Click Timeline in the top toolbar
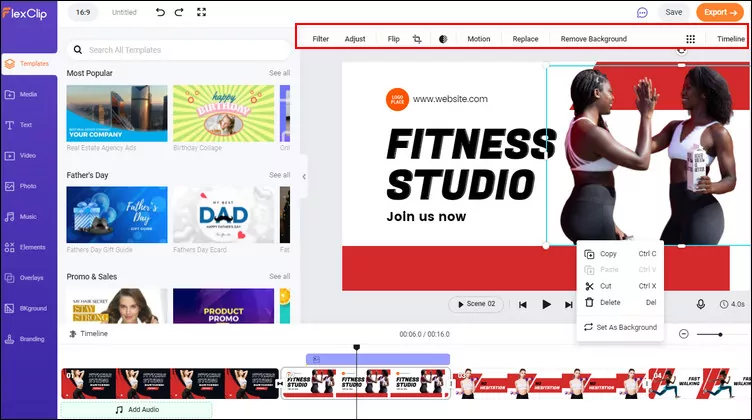Screen dimensions: 752x420 tap(731, 39)
